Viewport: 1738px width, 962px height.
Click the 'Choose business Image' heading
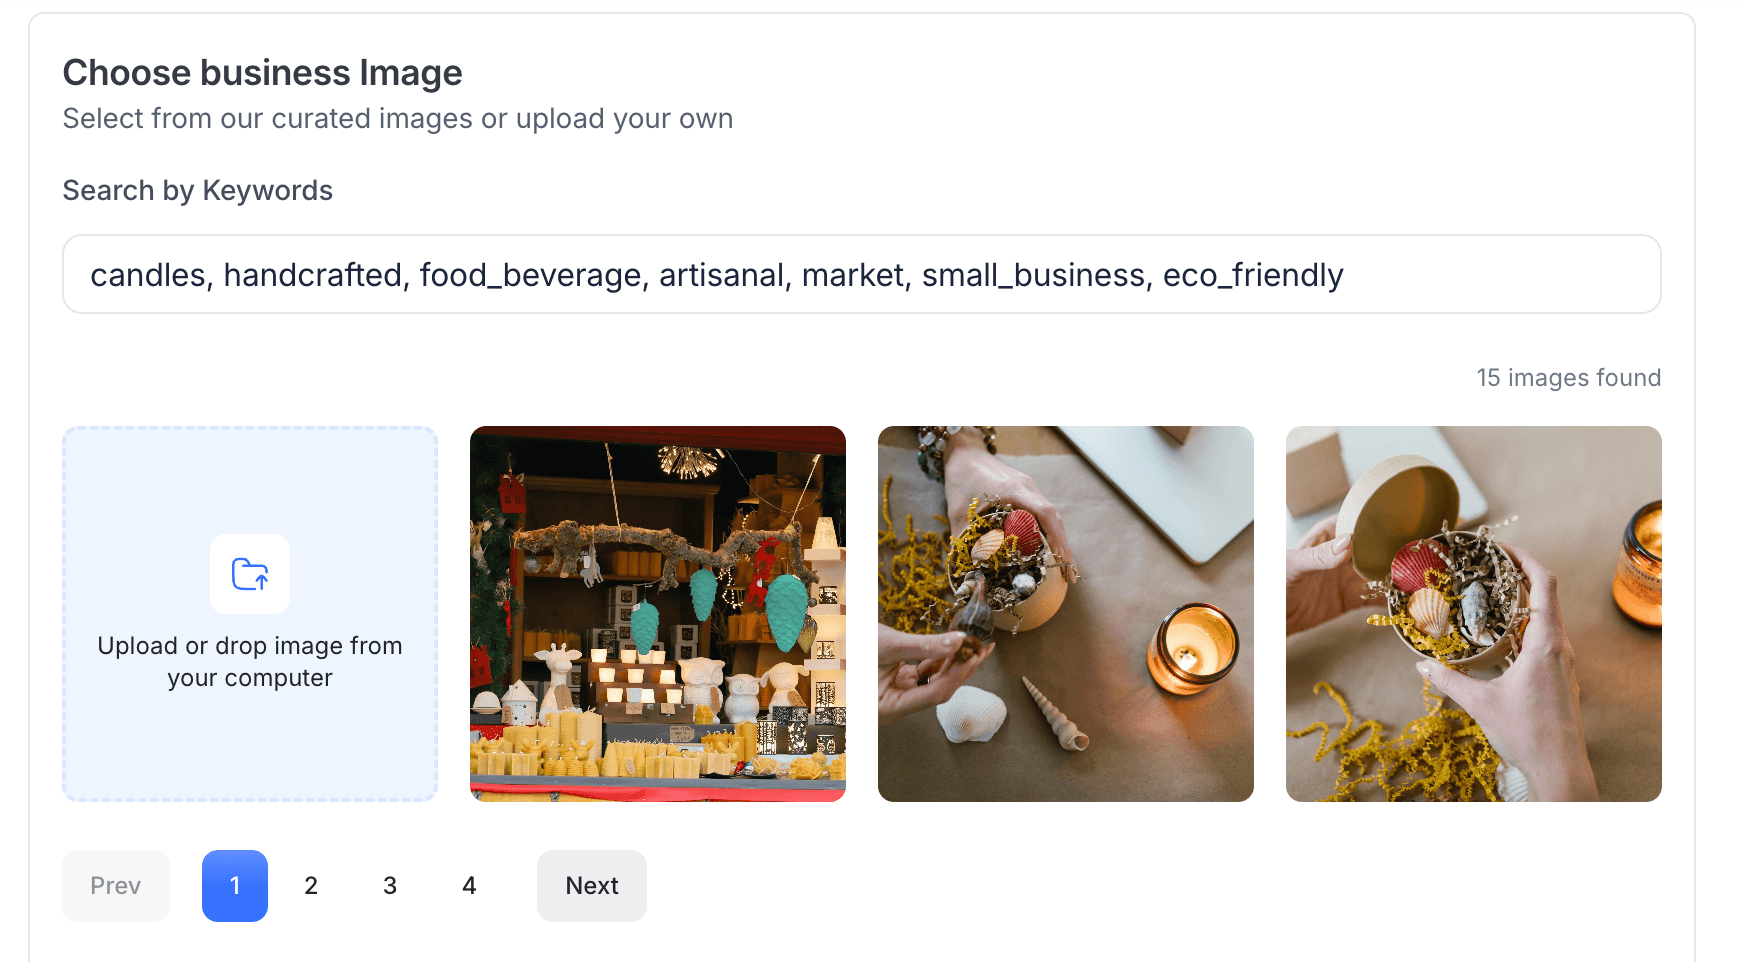pos(262,72)
